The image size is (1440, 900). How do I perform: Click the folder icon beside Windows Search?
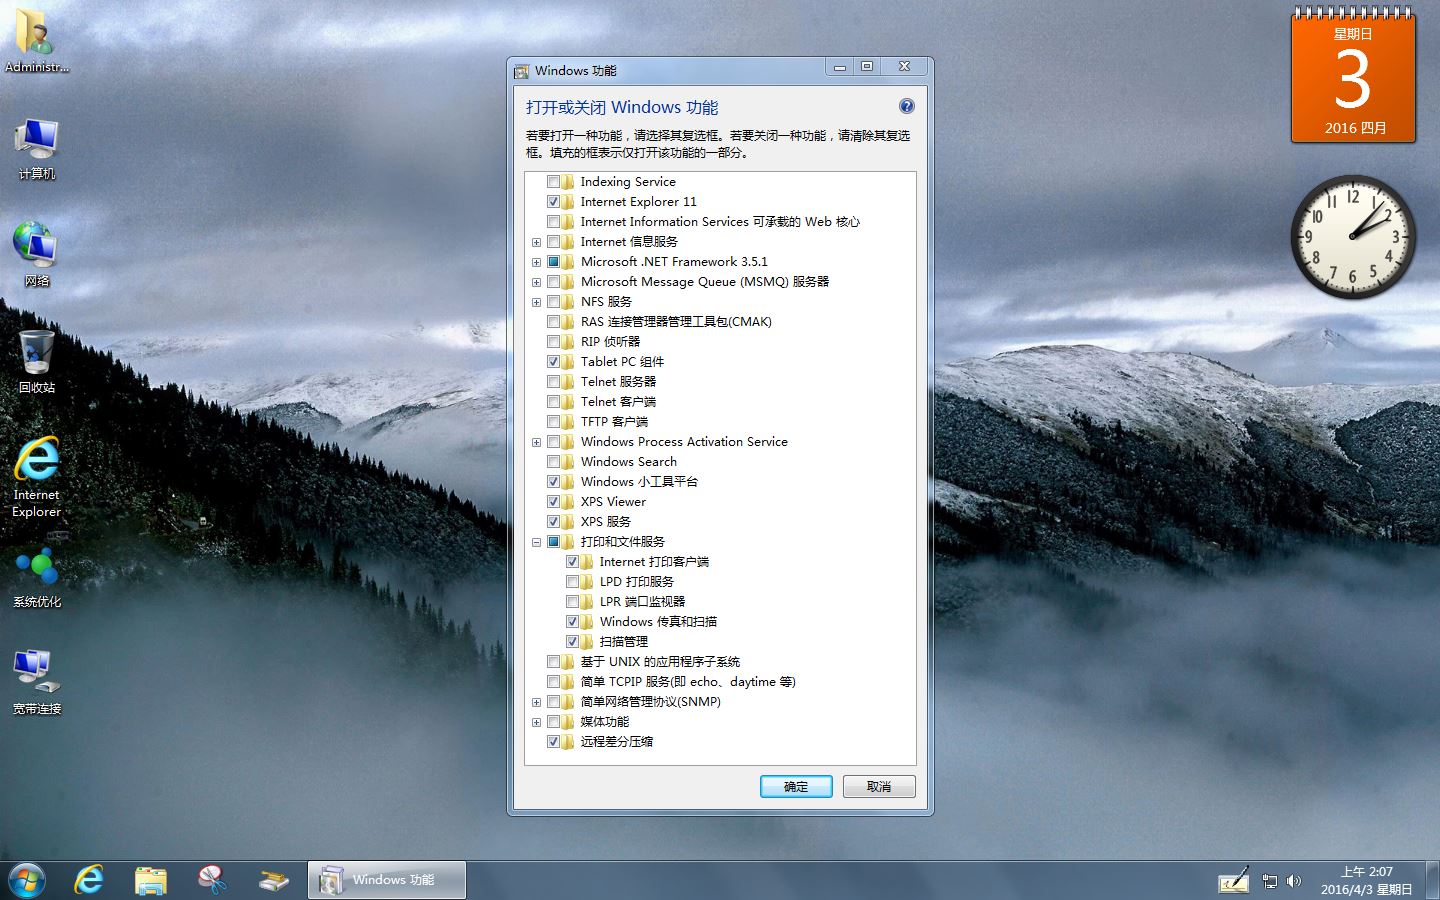pyautogui.click(x=568, y=461)
